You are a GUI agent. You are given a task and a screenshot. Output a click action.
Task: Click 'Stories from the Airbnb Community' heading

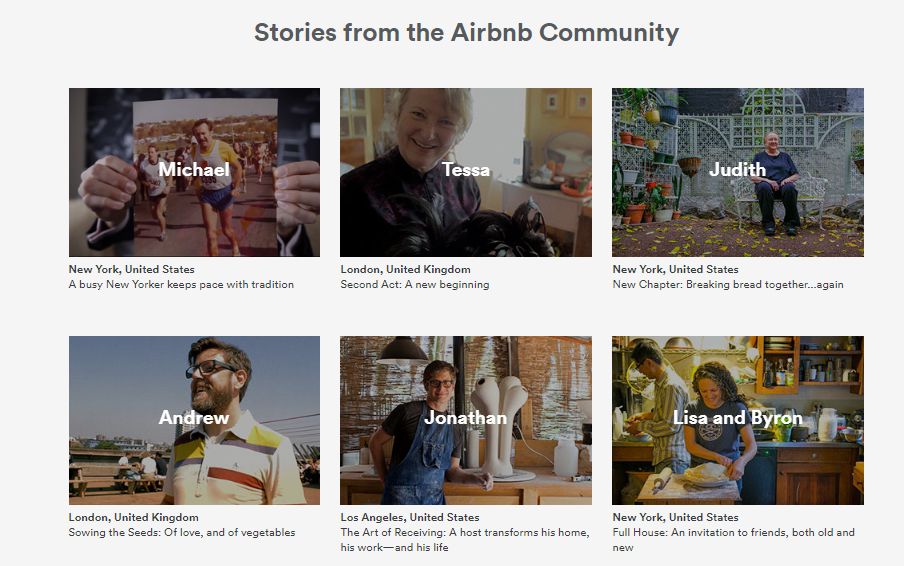click(x=466, y=33)
